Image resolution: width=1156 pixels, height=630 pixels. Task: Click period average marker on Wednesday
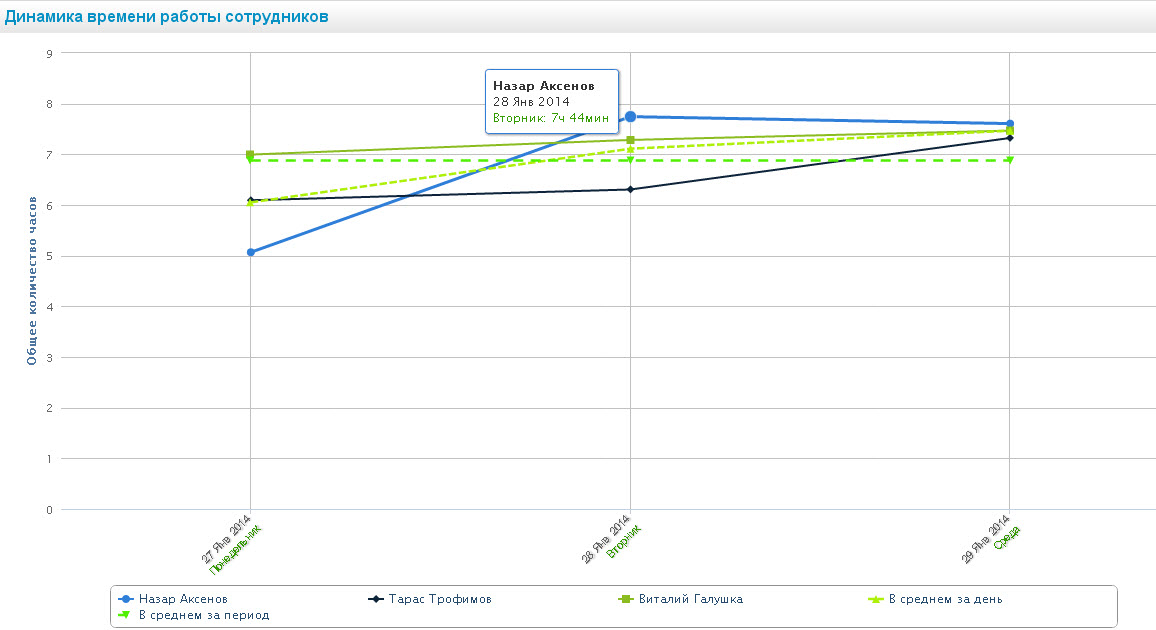pyautogui.click(x=1010, y=160)
